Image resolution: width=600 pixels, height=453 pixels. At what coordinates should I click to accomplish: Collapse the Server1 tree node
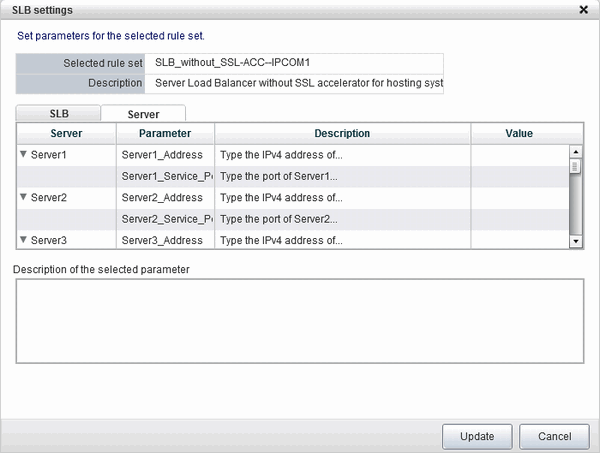(24, 155)
